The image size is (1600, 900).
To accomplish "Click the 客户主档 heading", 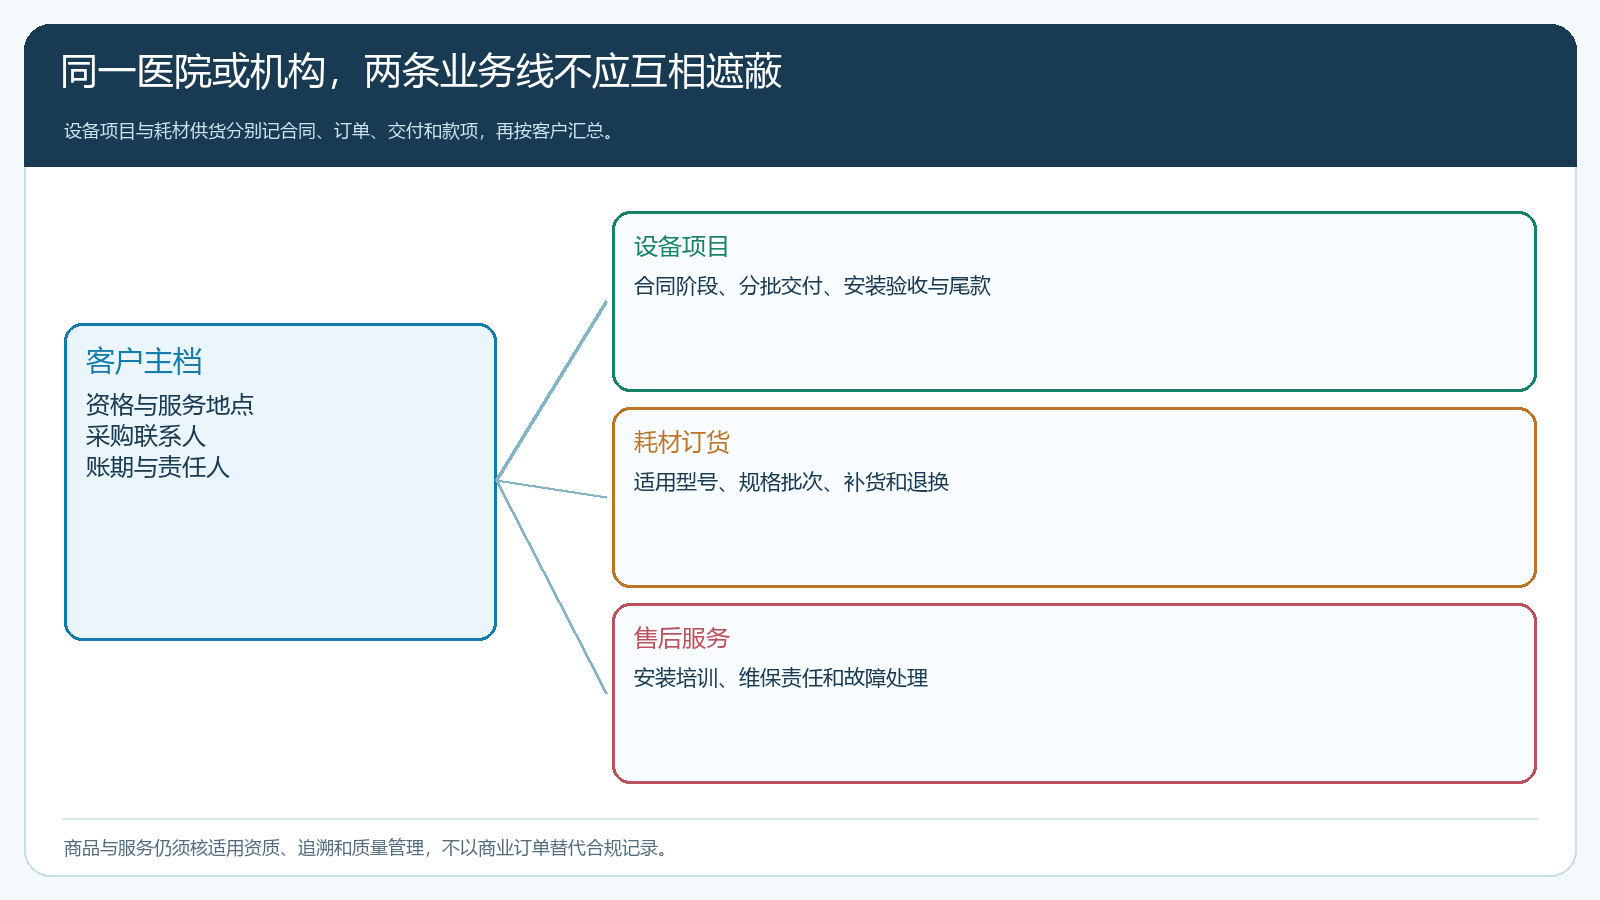I will (144, 361).
